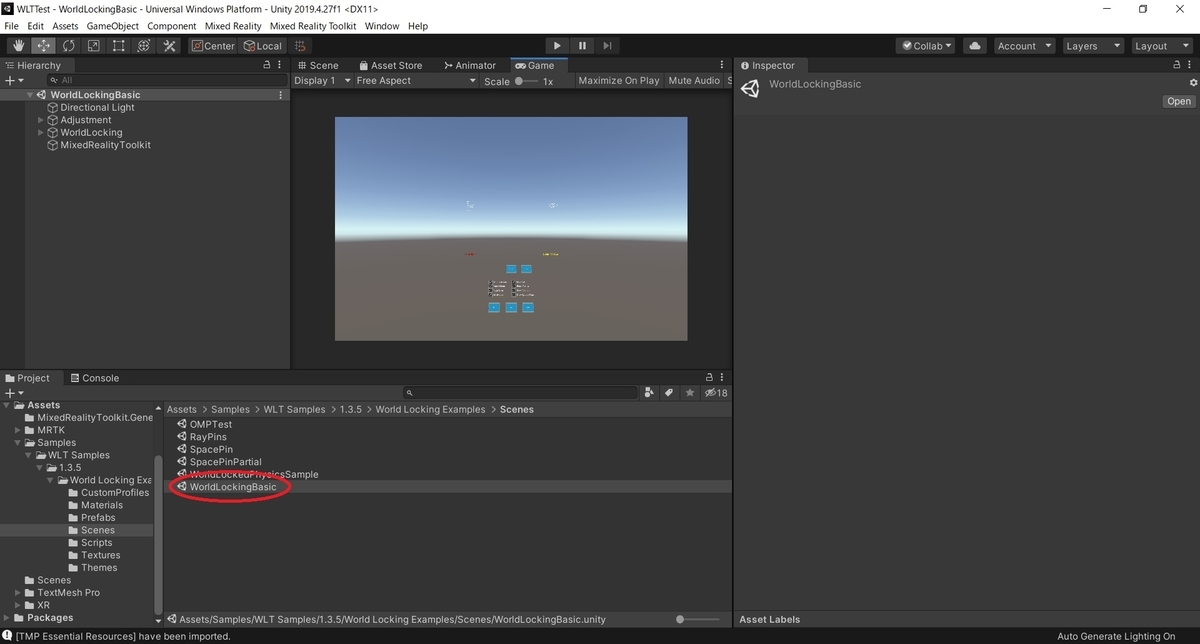Click WLT Samples in breadcrumb path
The width and height of the screenshot is (1200, 644).
[294, 409]
